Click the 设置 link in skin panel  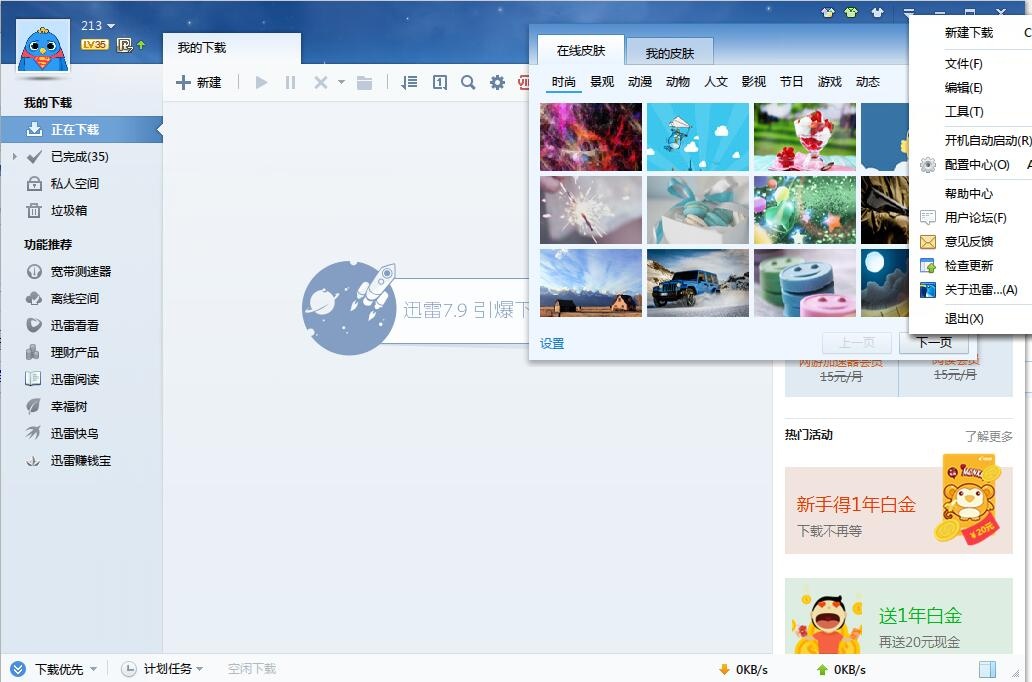[552, 344]
